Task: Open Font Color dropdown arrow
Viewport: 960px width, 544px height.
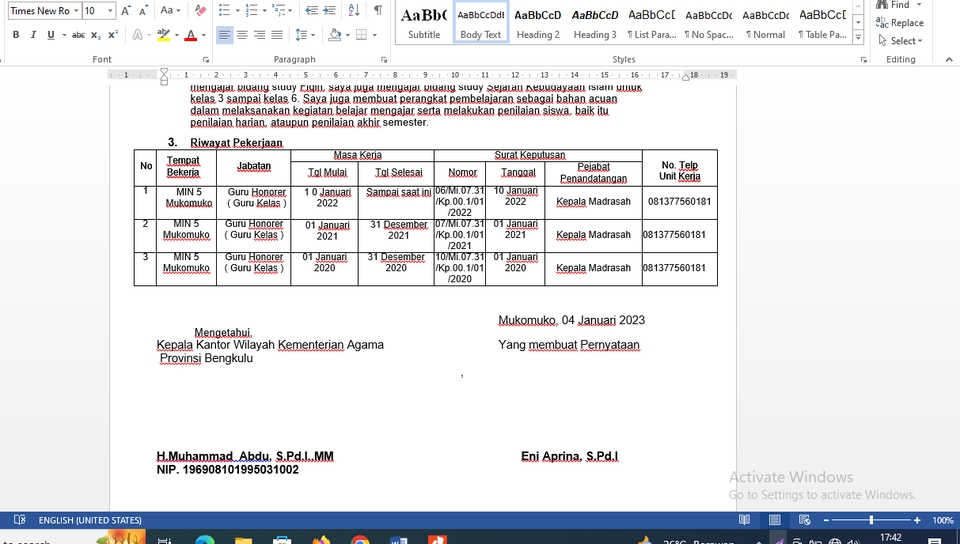Action: point(204,35)
